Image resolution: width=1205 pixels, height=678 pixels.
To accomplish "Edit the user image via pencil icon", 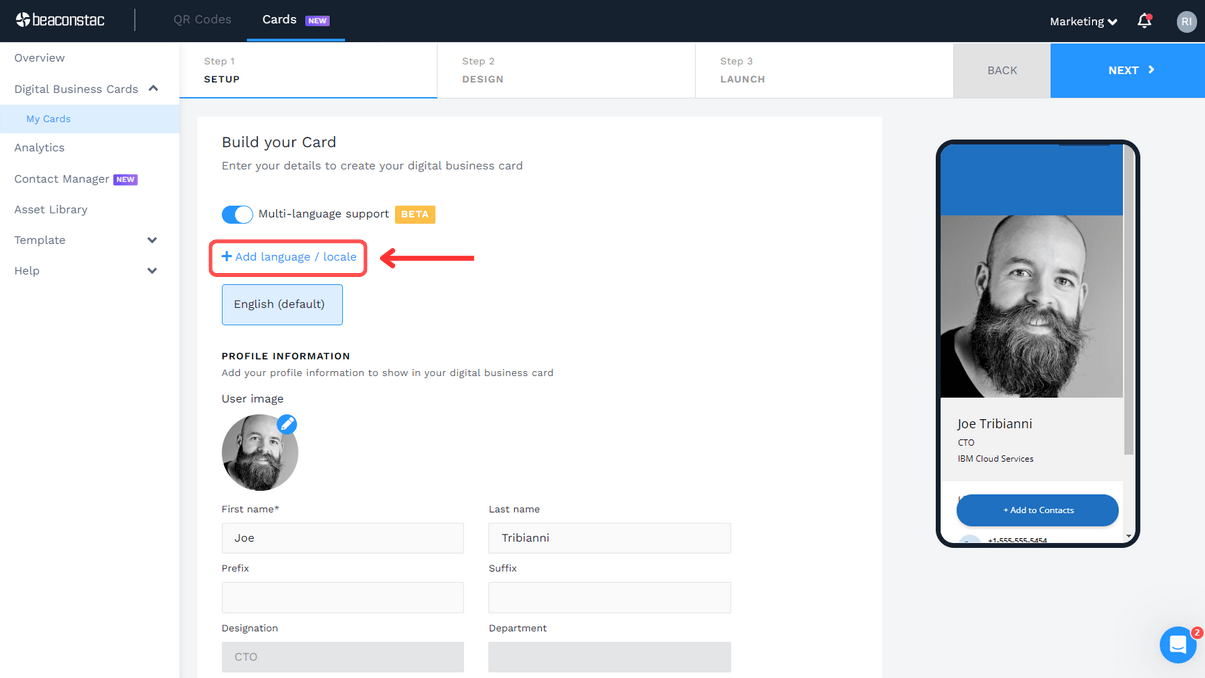I will (287, 424).
